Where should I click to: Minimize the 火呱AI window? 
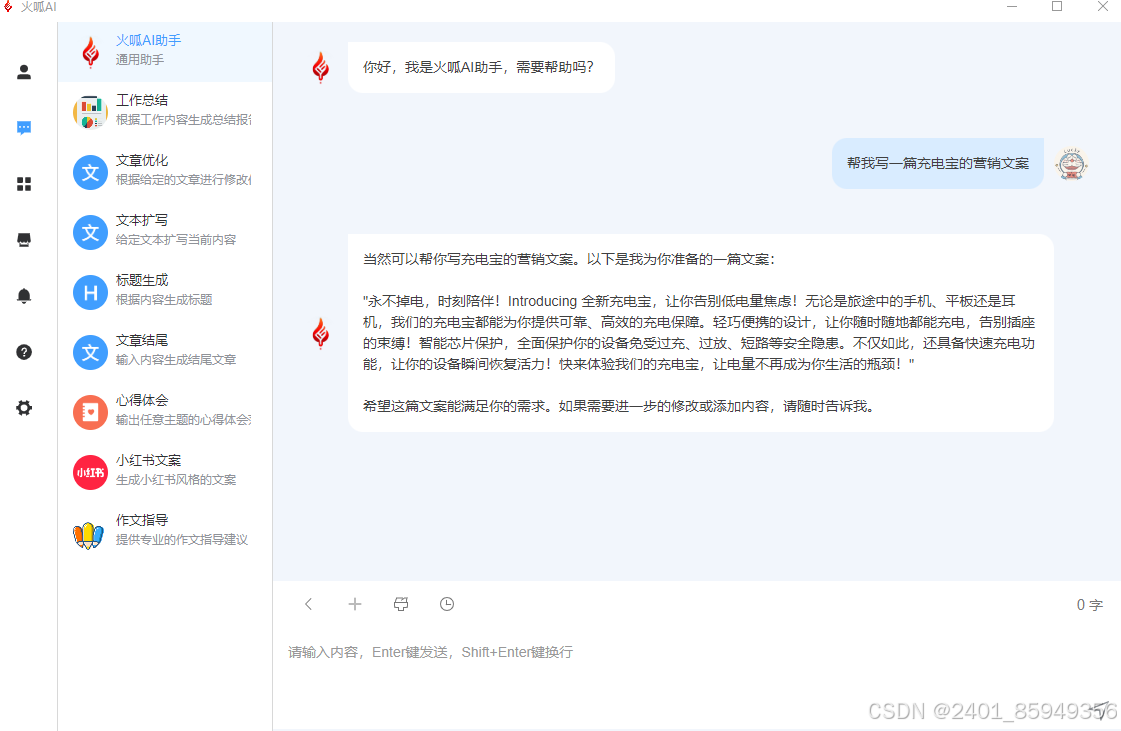[1012, 6]
